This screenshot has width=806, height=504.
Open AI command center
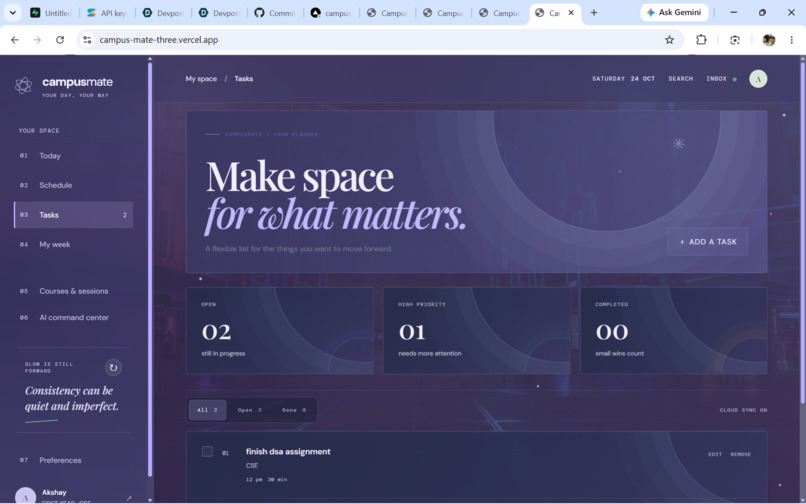[x=73, y=317]
